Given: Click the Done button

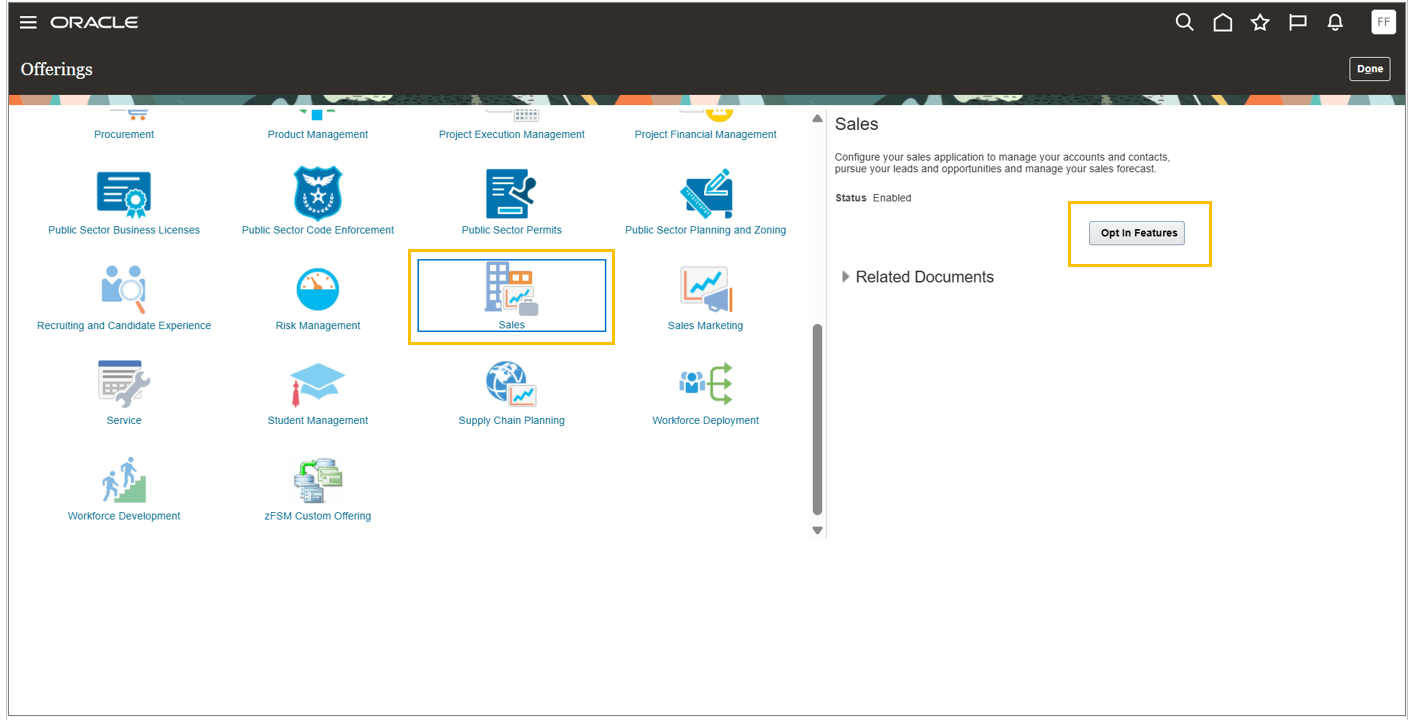Looking at the screenshot, I should tap(1369, 68).
